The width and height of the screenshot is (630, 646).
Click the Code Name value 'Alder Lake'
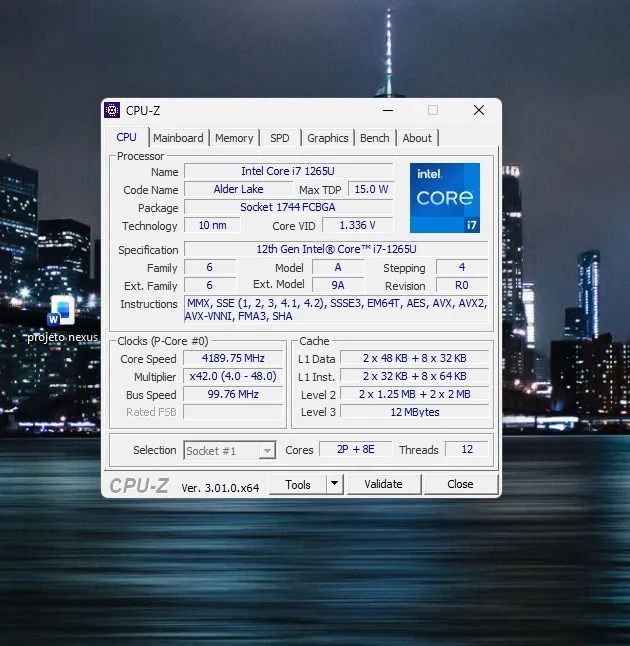(x=238, y=189)
